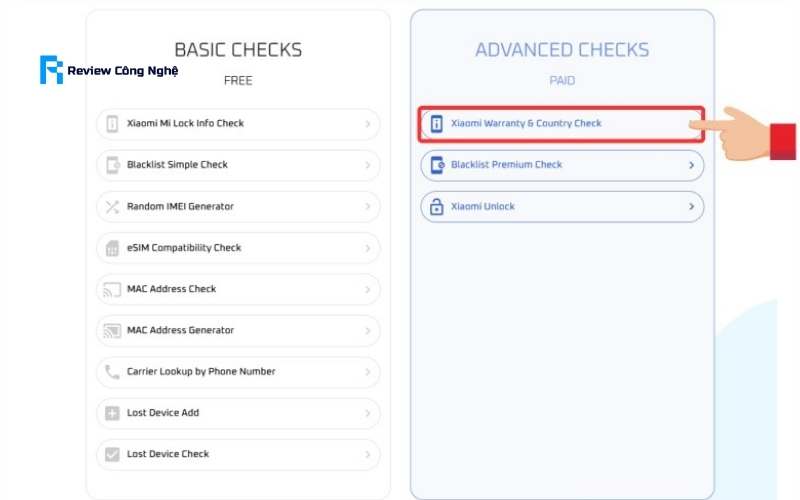Click the eSIM Compatibility SIM card icon
800x500 pixels.
click(x=112, y=248)
